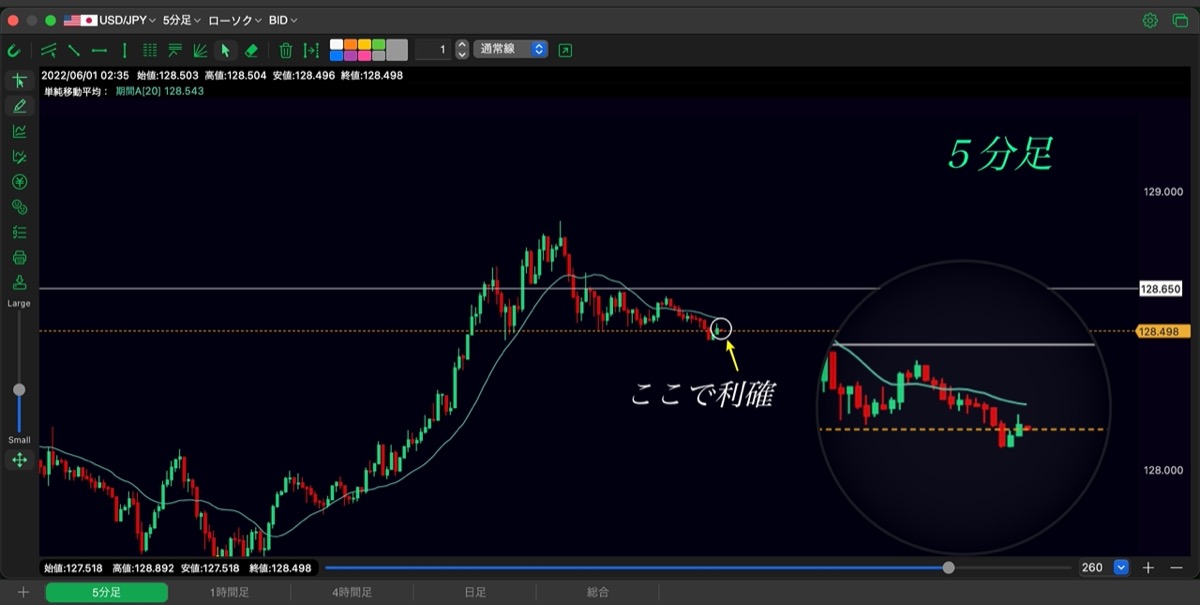The width and height of the screenshot is (1200, 605).
Task: Click the yen currency circle sidebar icon
Action: 19,182
